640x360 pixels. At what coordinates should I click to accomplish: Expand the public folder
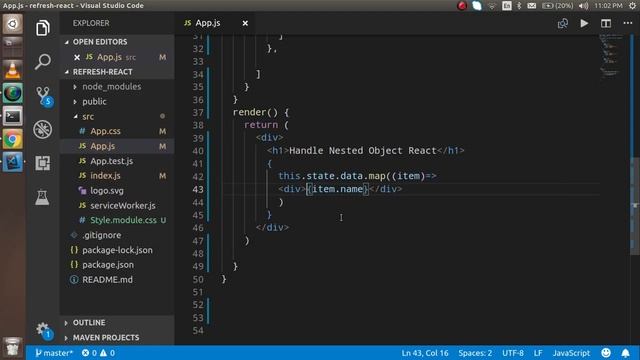coord(117,101)
